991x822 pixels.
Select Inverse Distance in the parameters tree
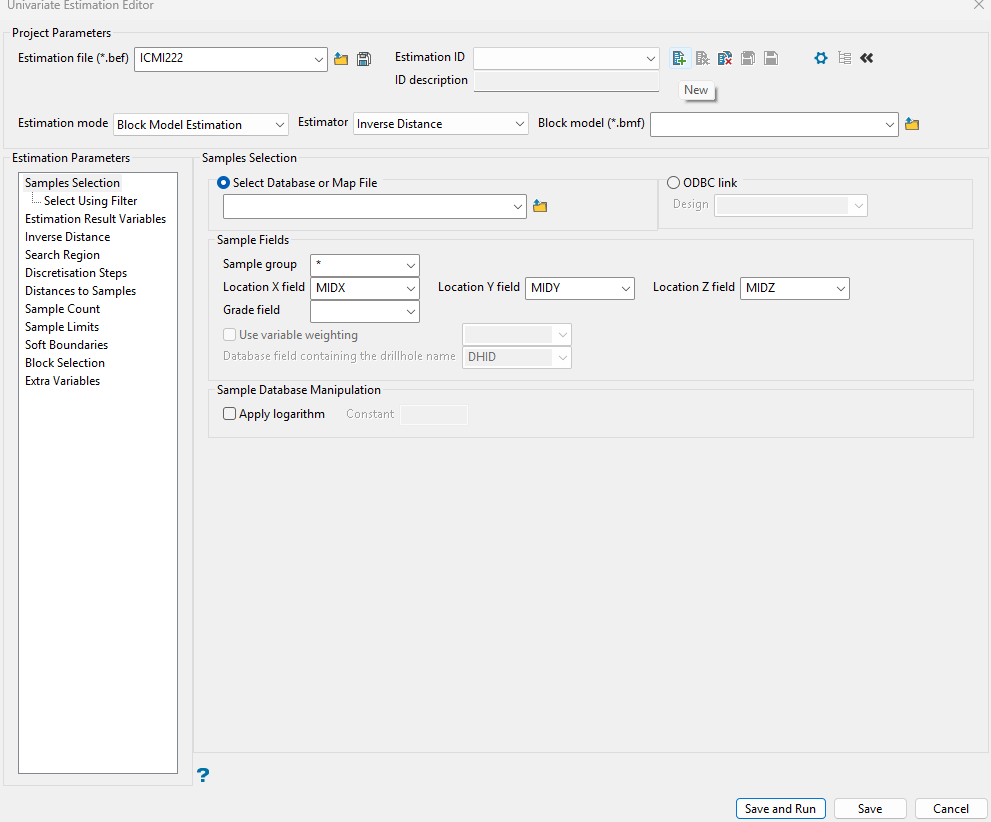click(x=68, y=237)
